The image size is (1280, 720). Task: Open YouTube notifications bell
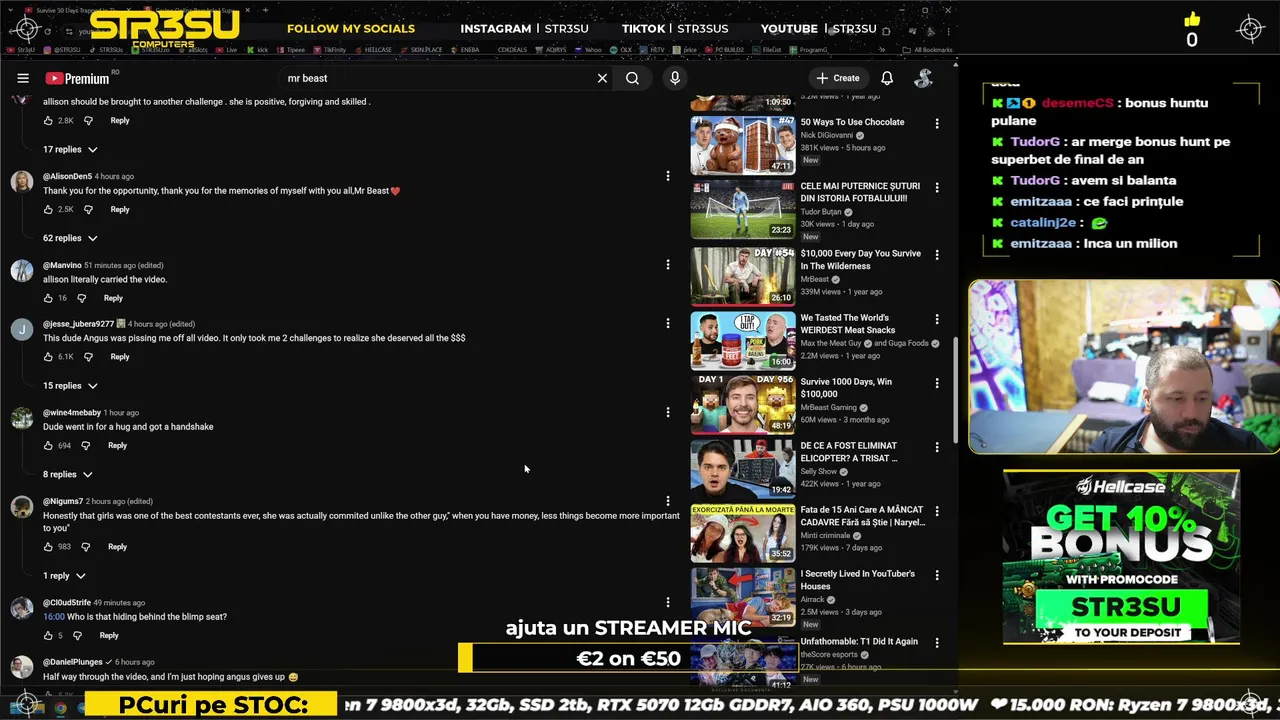(x=887, y=78)
